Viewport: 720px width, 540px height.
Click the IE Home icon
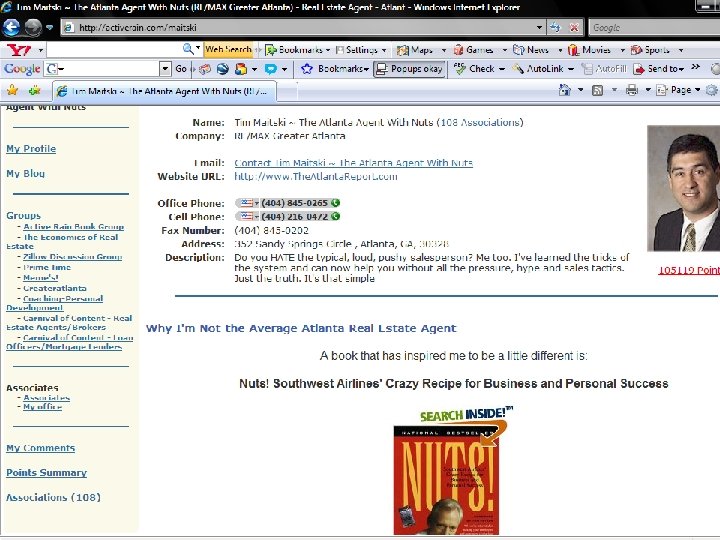coord(564,90)
